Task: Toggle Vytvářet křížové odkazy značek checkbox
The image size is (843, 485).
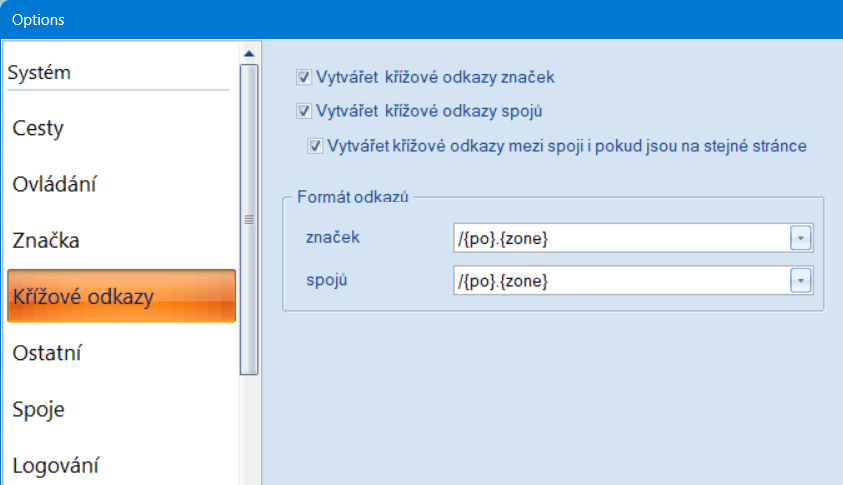Action: click(304, 77)
